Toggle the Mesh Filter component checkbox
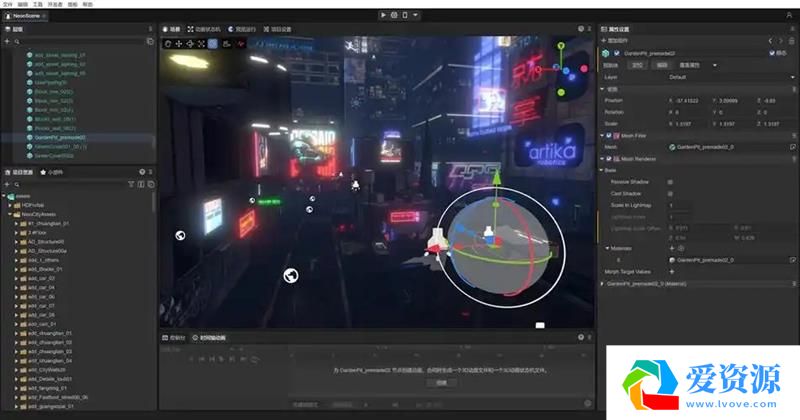 tap(609, 136)
